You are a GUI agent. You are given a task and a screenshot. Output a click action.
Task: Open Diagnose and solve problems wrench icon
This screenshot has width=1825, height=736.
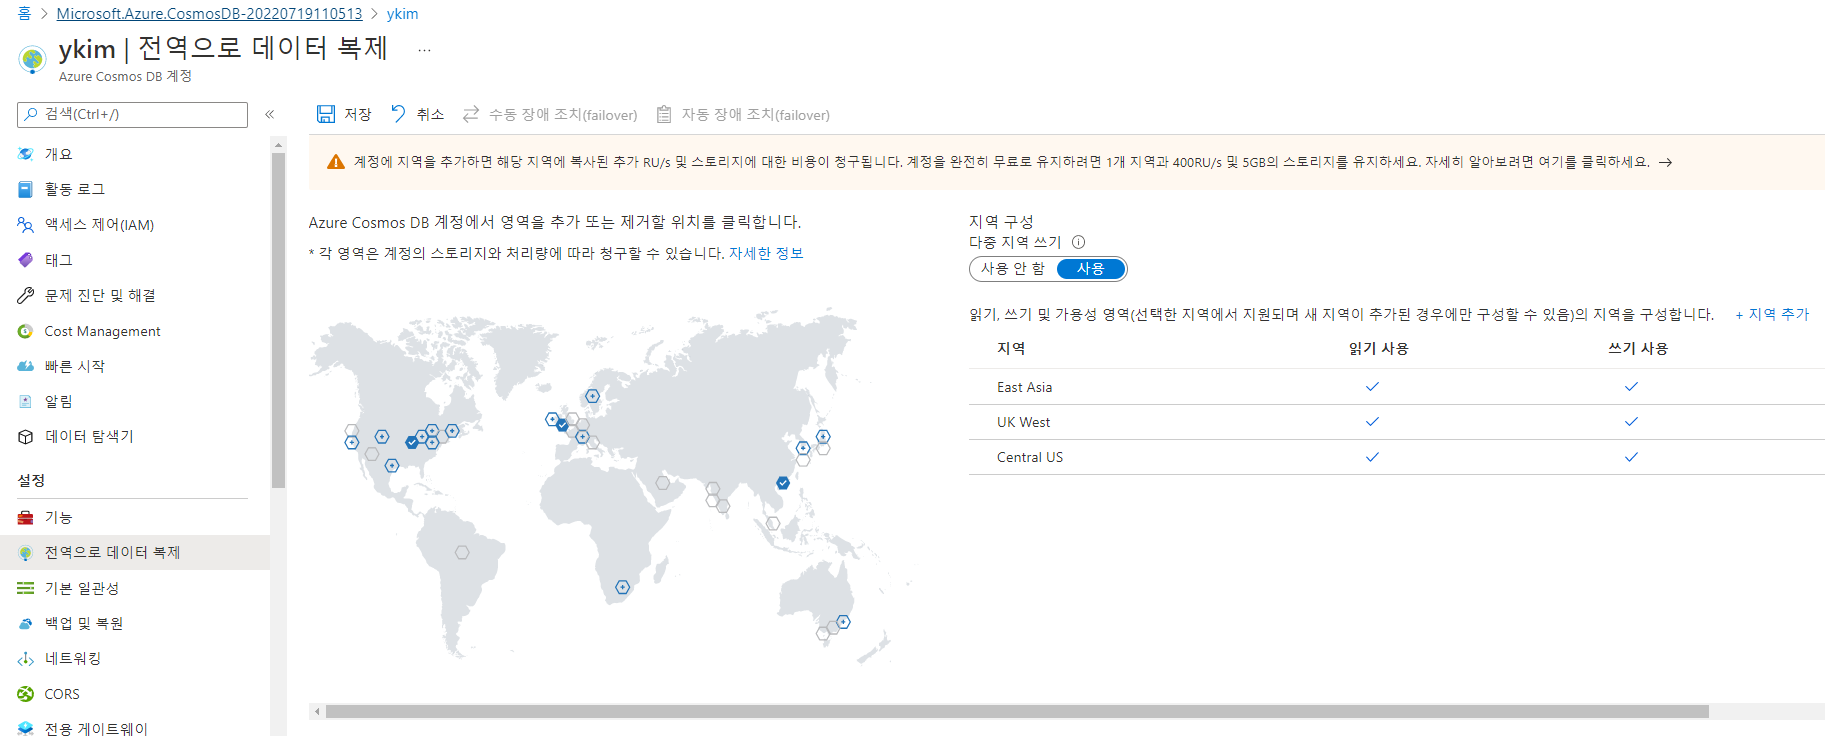26,295
